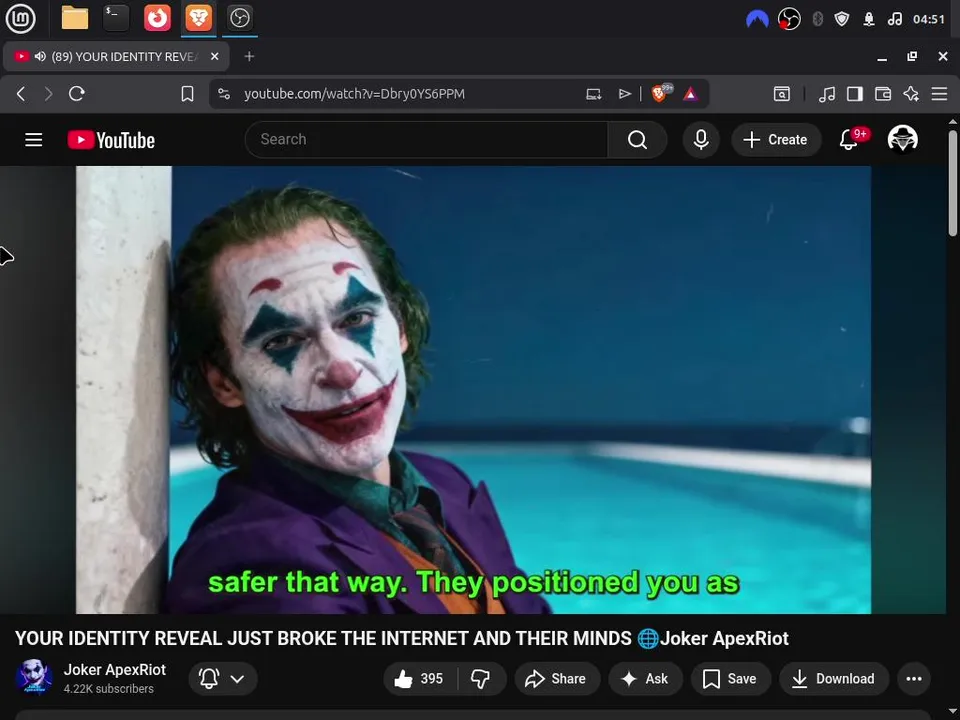The image size is (960, 720).
Task: Ask about this video
Action: 645,678
